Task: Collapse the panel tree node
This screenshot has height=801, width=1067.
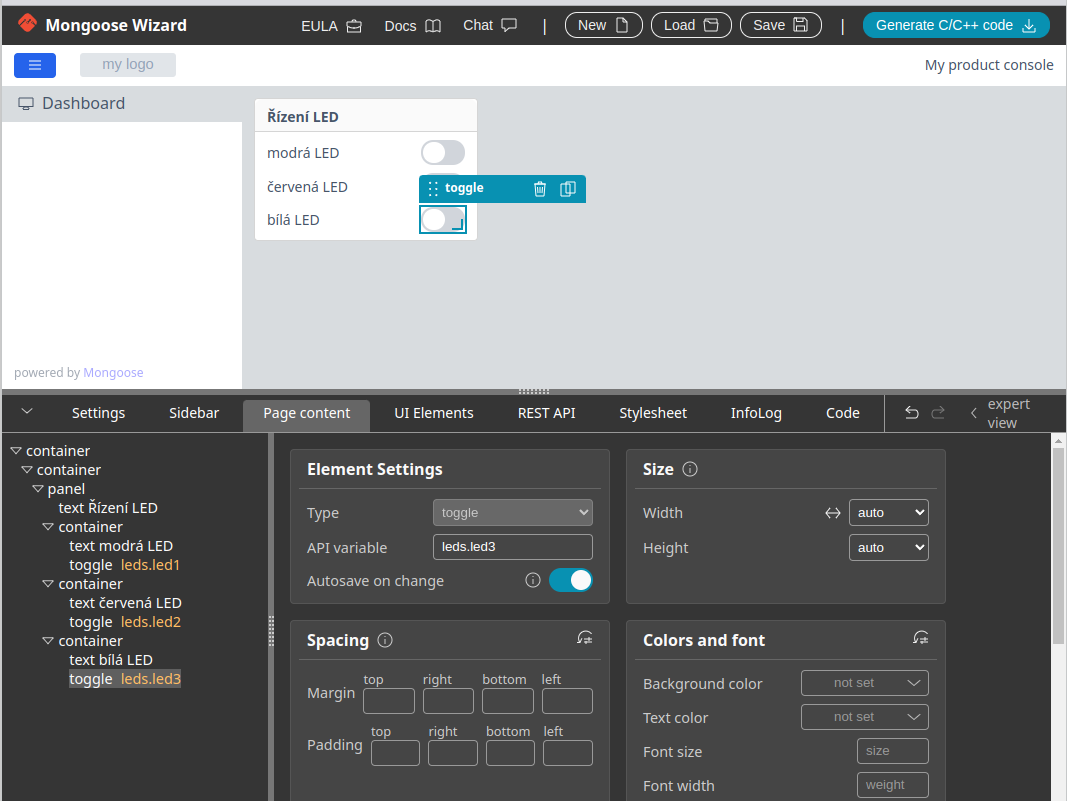Action: click(37, 489)
